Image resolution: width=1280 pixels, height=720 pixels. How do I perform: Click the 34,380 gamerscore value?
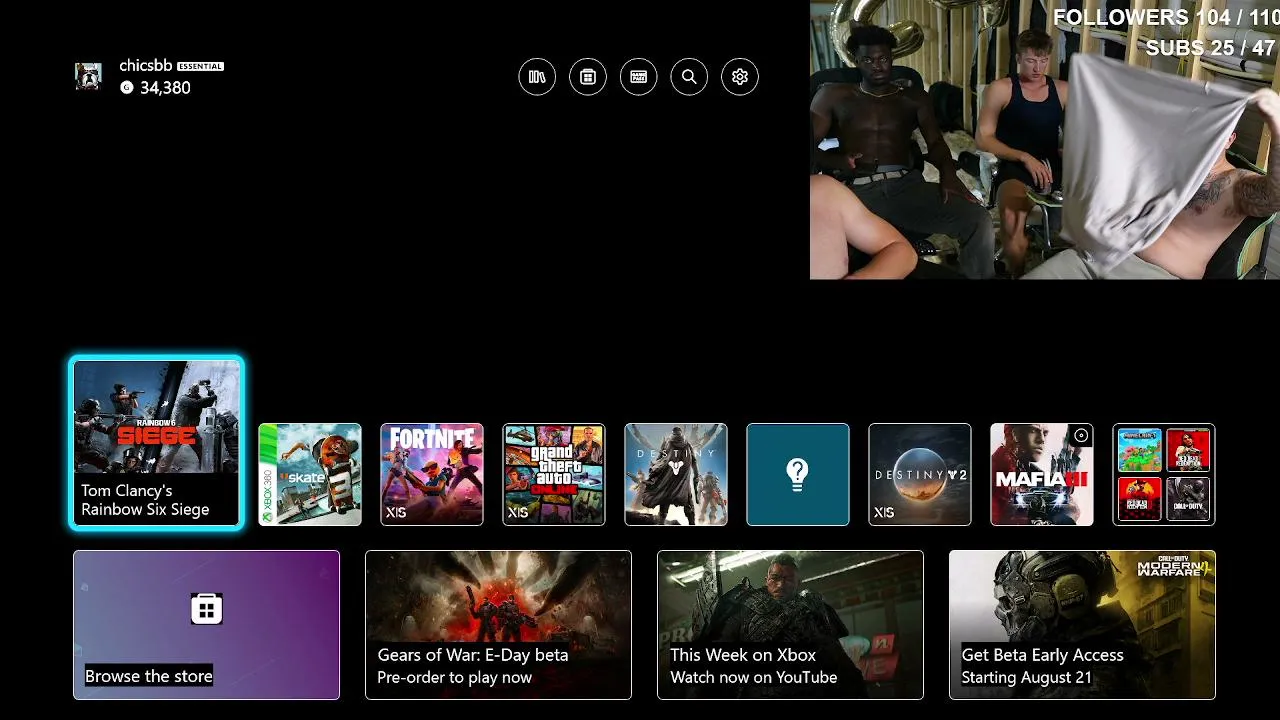point(165,88)
